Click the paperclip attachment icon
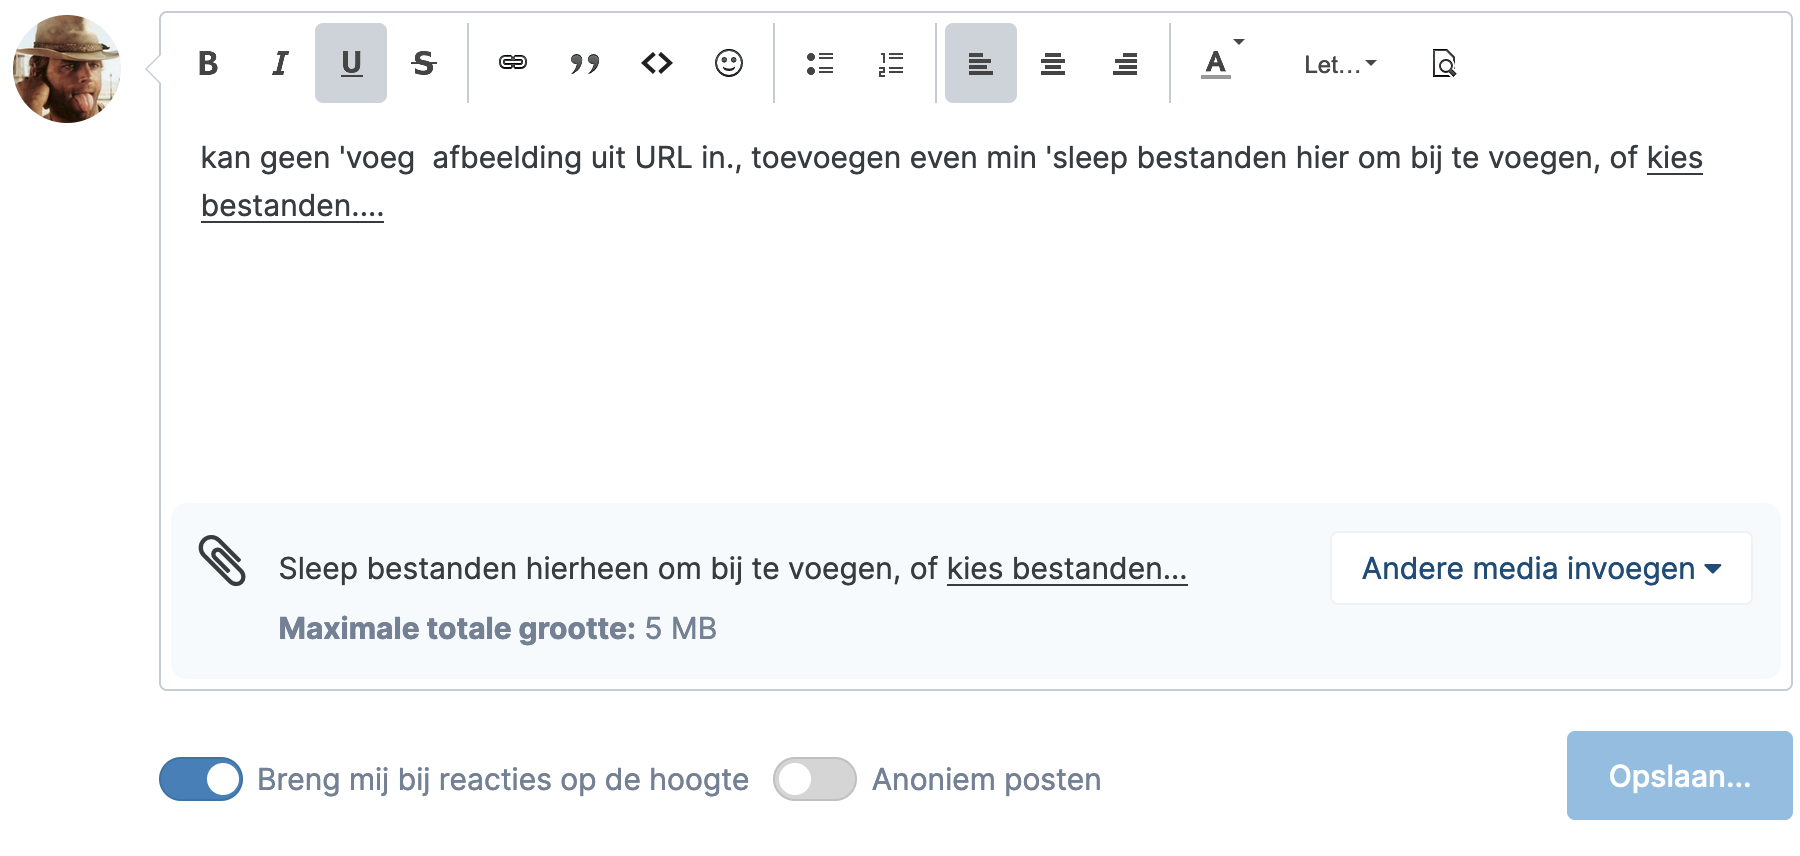Screen dimensions: 1800x856 click(x=222, y=560)
